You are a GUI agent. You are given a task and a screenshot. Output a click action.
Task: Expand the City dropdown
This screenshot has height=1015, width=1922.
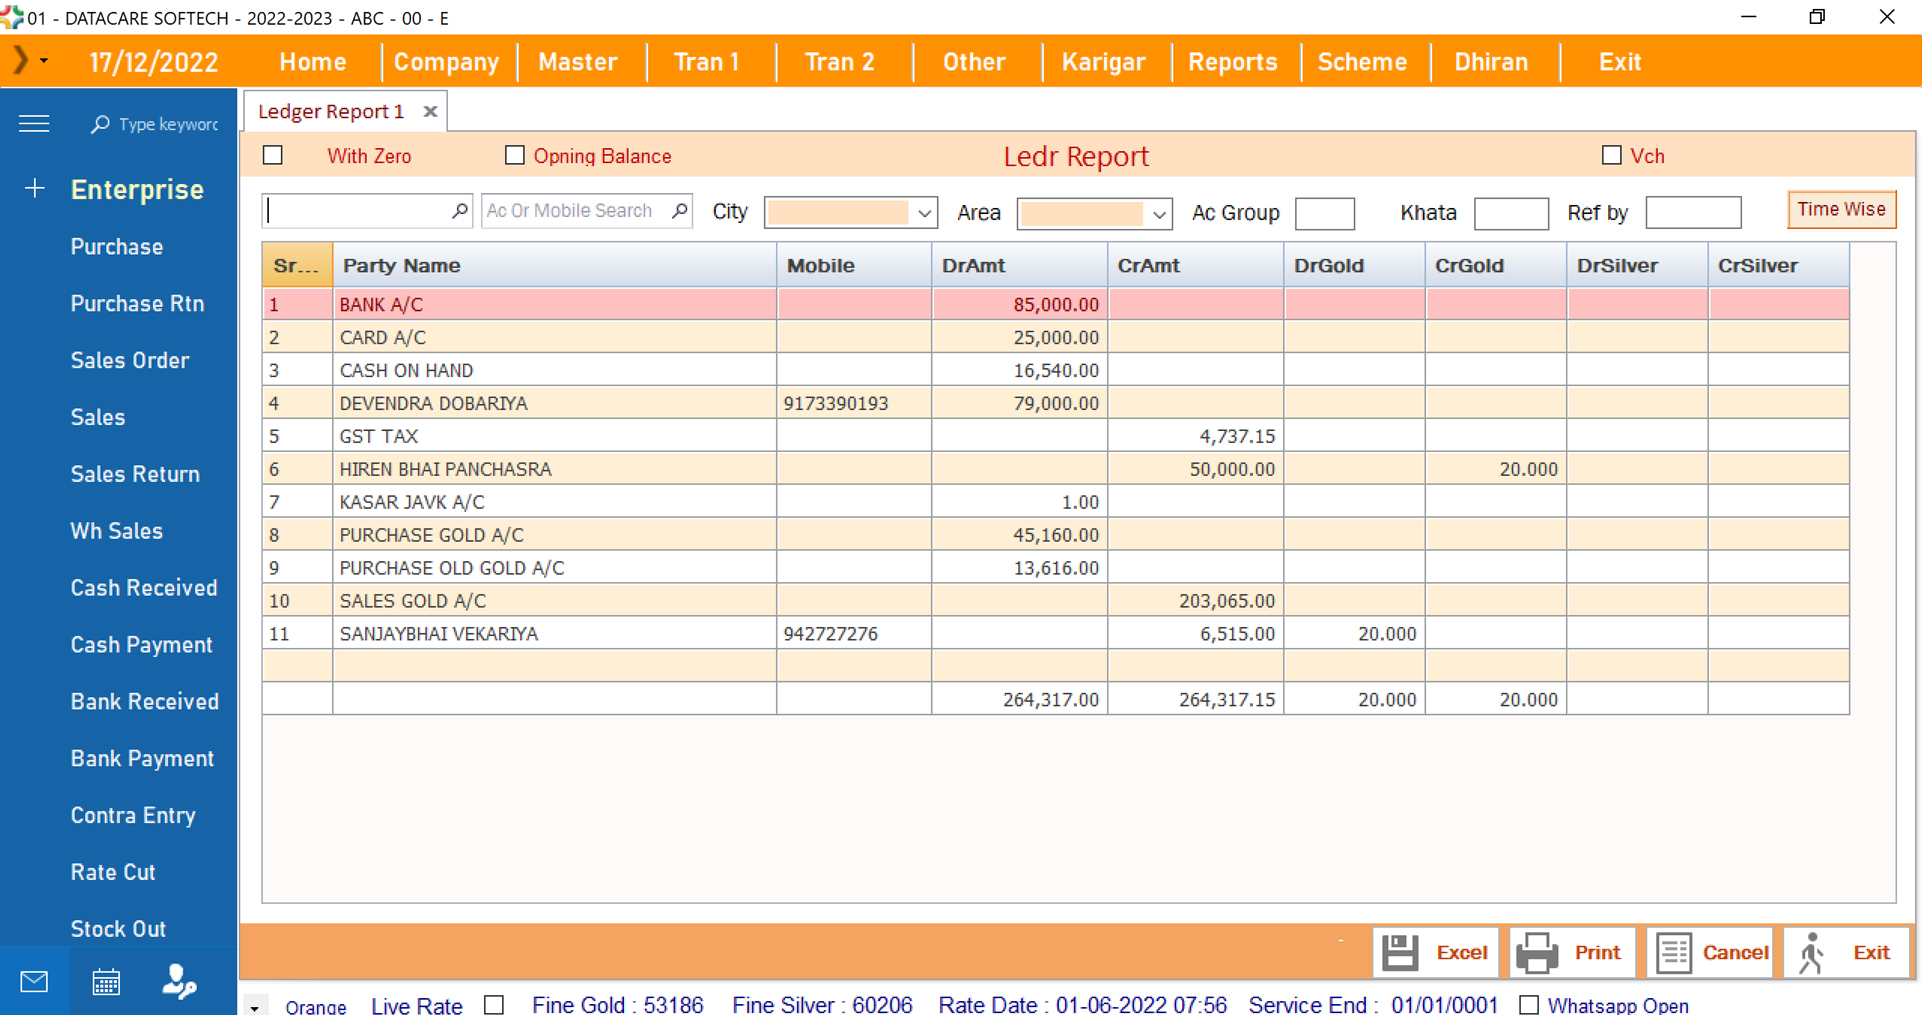coord(924,213)
